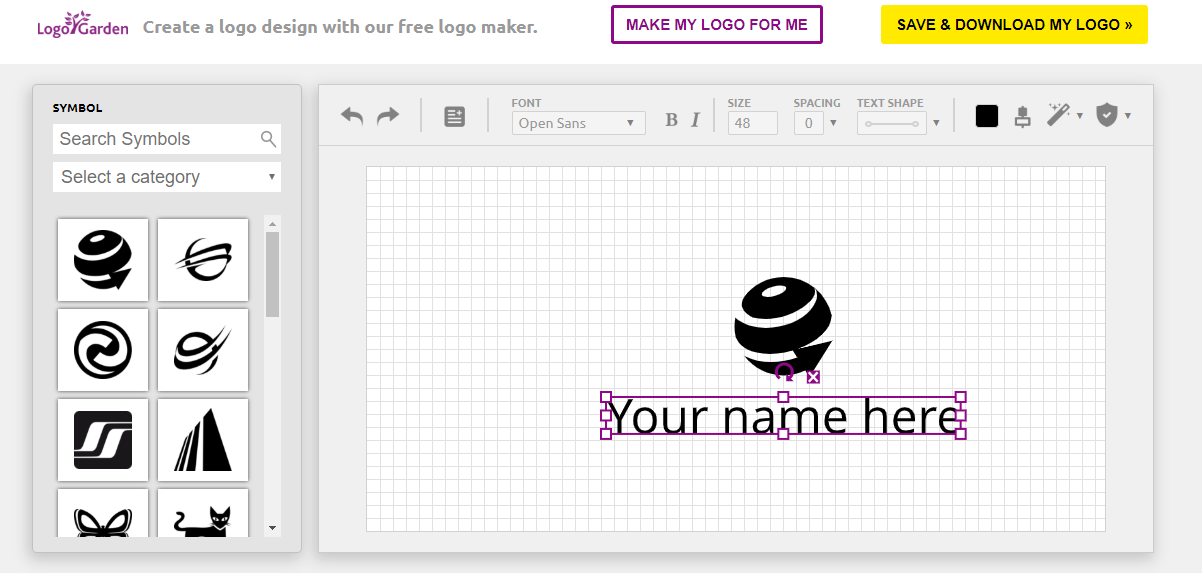This screenshot has width=1202, height=574.
Task: Click the bottom-center handle of text box
Action: tap(783, 434)
